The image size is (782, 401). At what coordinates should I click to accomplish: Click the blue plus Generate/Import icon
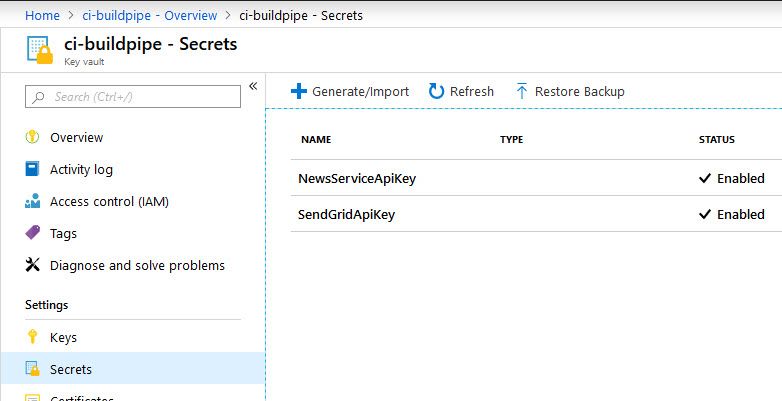(299, 91)
